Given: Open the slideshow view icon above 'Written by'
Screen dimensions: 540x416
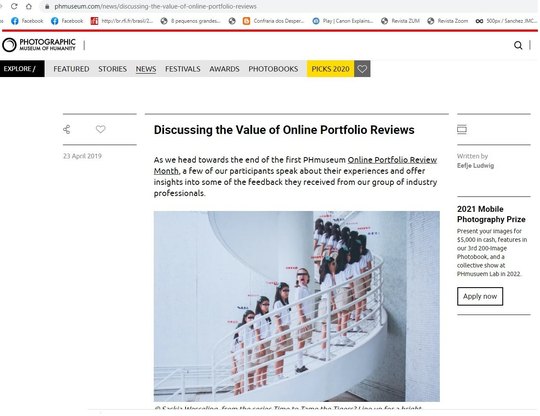Looking at the screenshot, I should [x=462, y=129].
